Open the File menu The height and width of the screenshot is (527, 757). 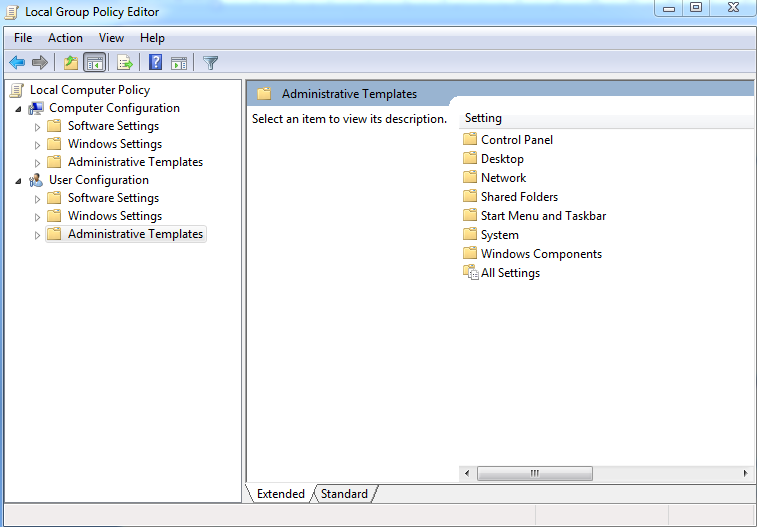point(23,38)
